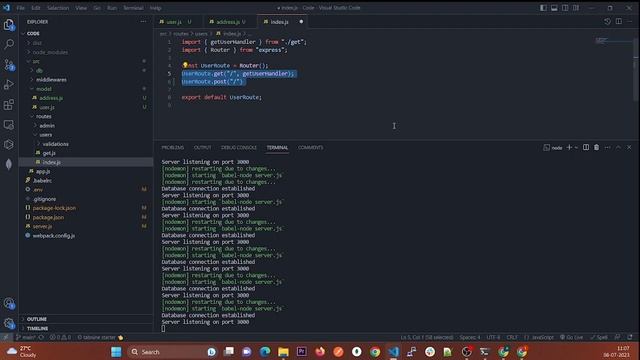Click the Spell checker status bar item

pyautogui.click(x=599, y=337)
